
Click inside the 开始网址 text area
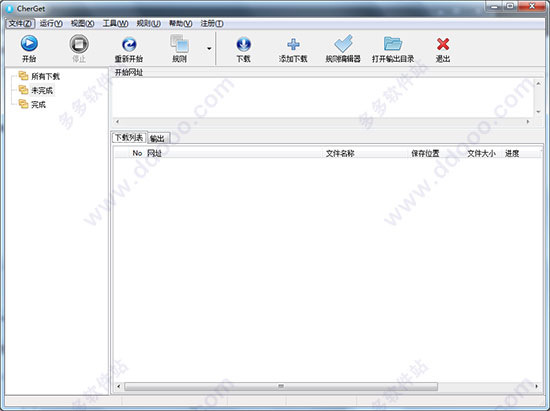[323, 97]
